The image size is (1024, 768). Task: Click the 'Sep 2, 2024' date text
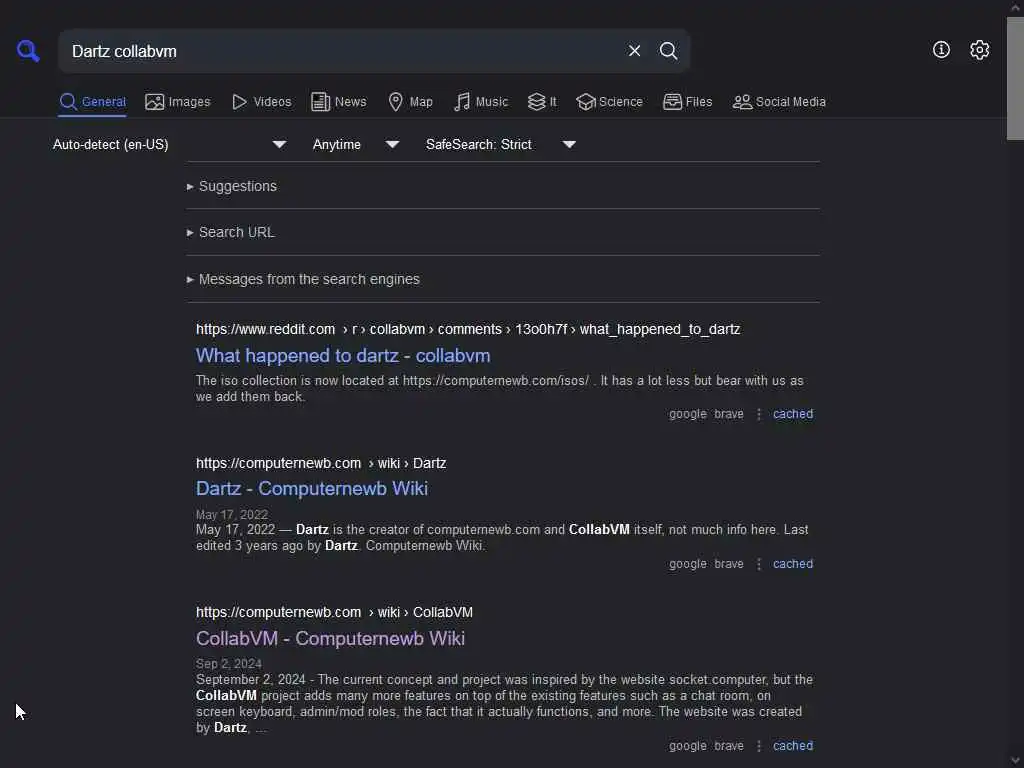click(229, 664)
